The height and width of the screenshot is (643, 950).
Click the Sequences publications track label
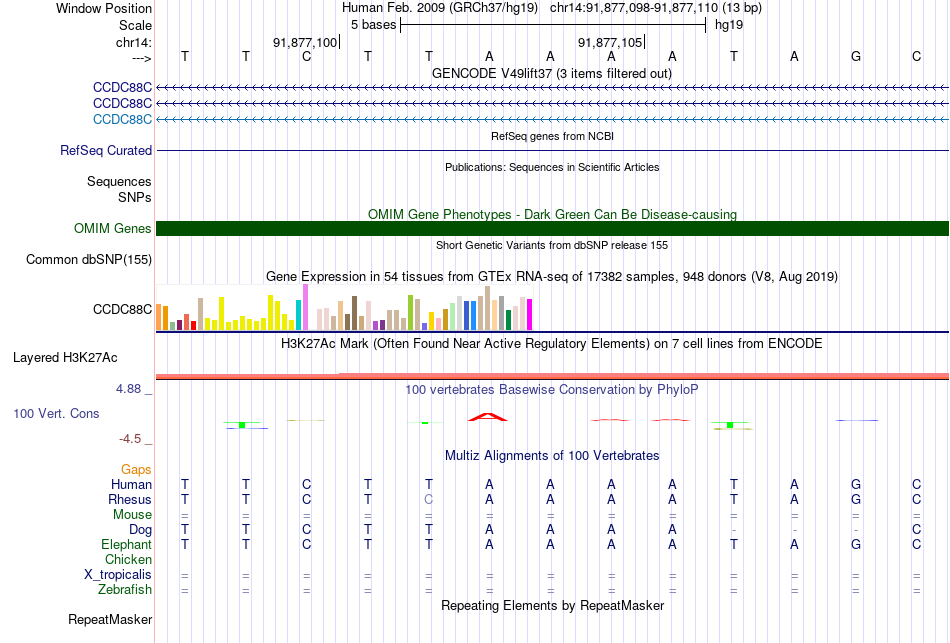[119, 181]
